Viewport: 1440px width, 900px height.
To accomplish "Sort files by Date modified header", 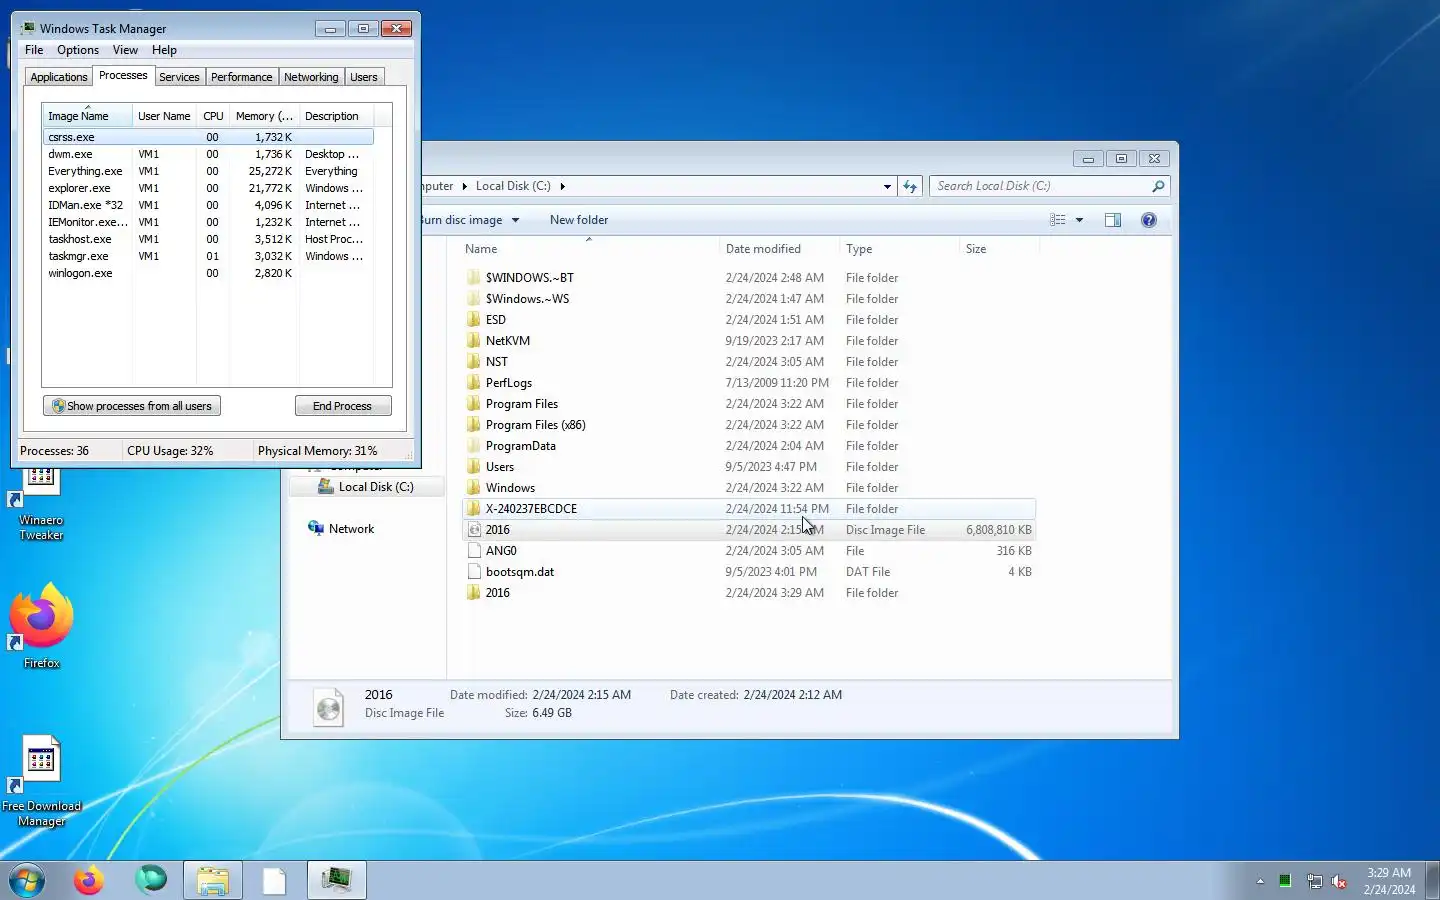I will point(778,249).
